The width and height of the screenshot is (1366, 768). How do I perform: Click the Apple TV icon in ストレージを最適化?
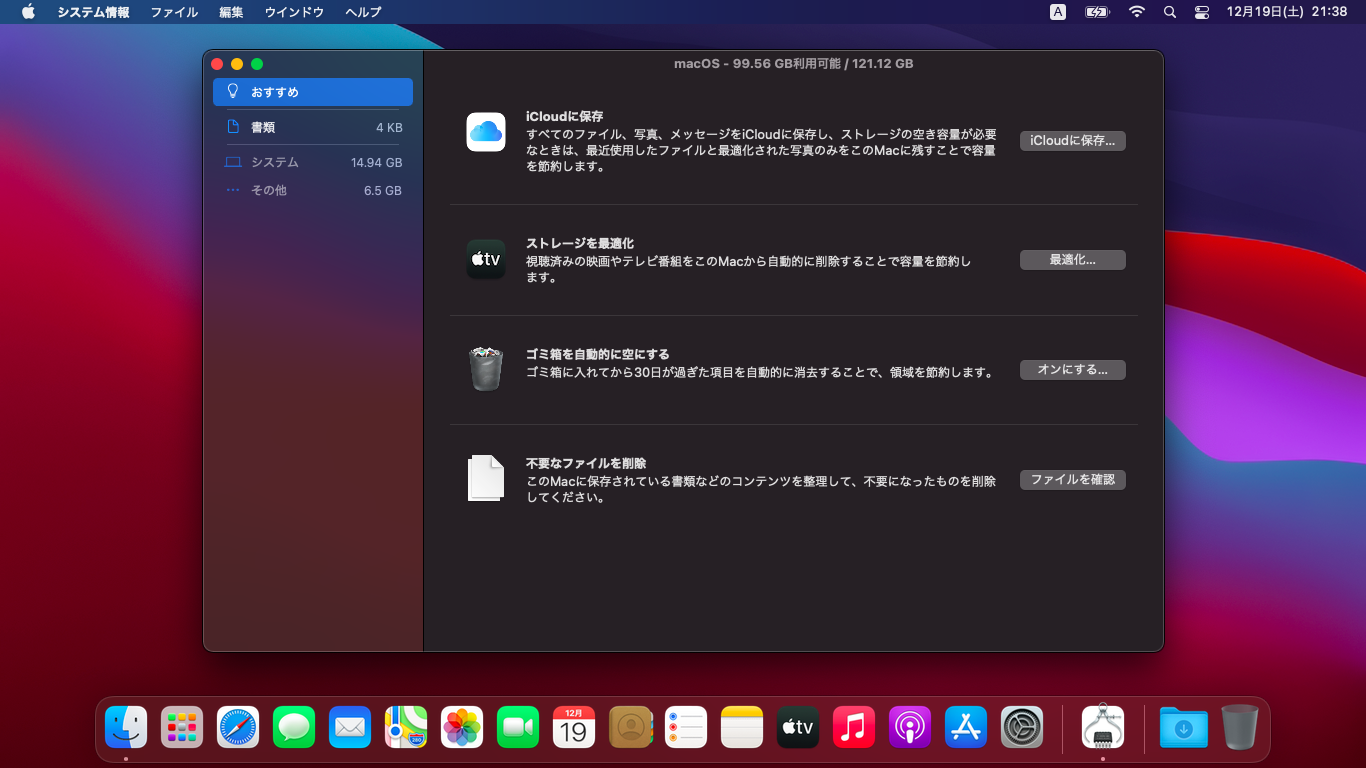click(486, 259)
